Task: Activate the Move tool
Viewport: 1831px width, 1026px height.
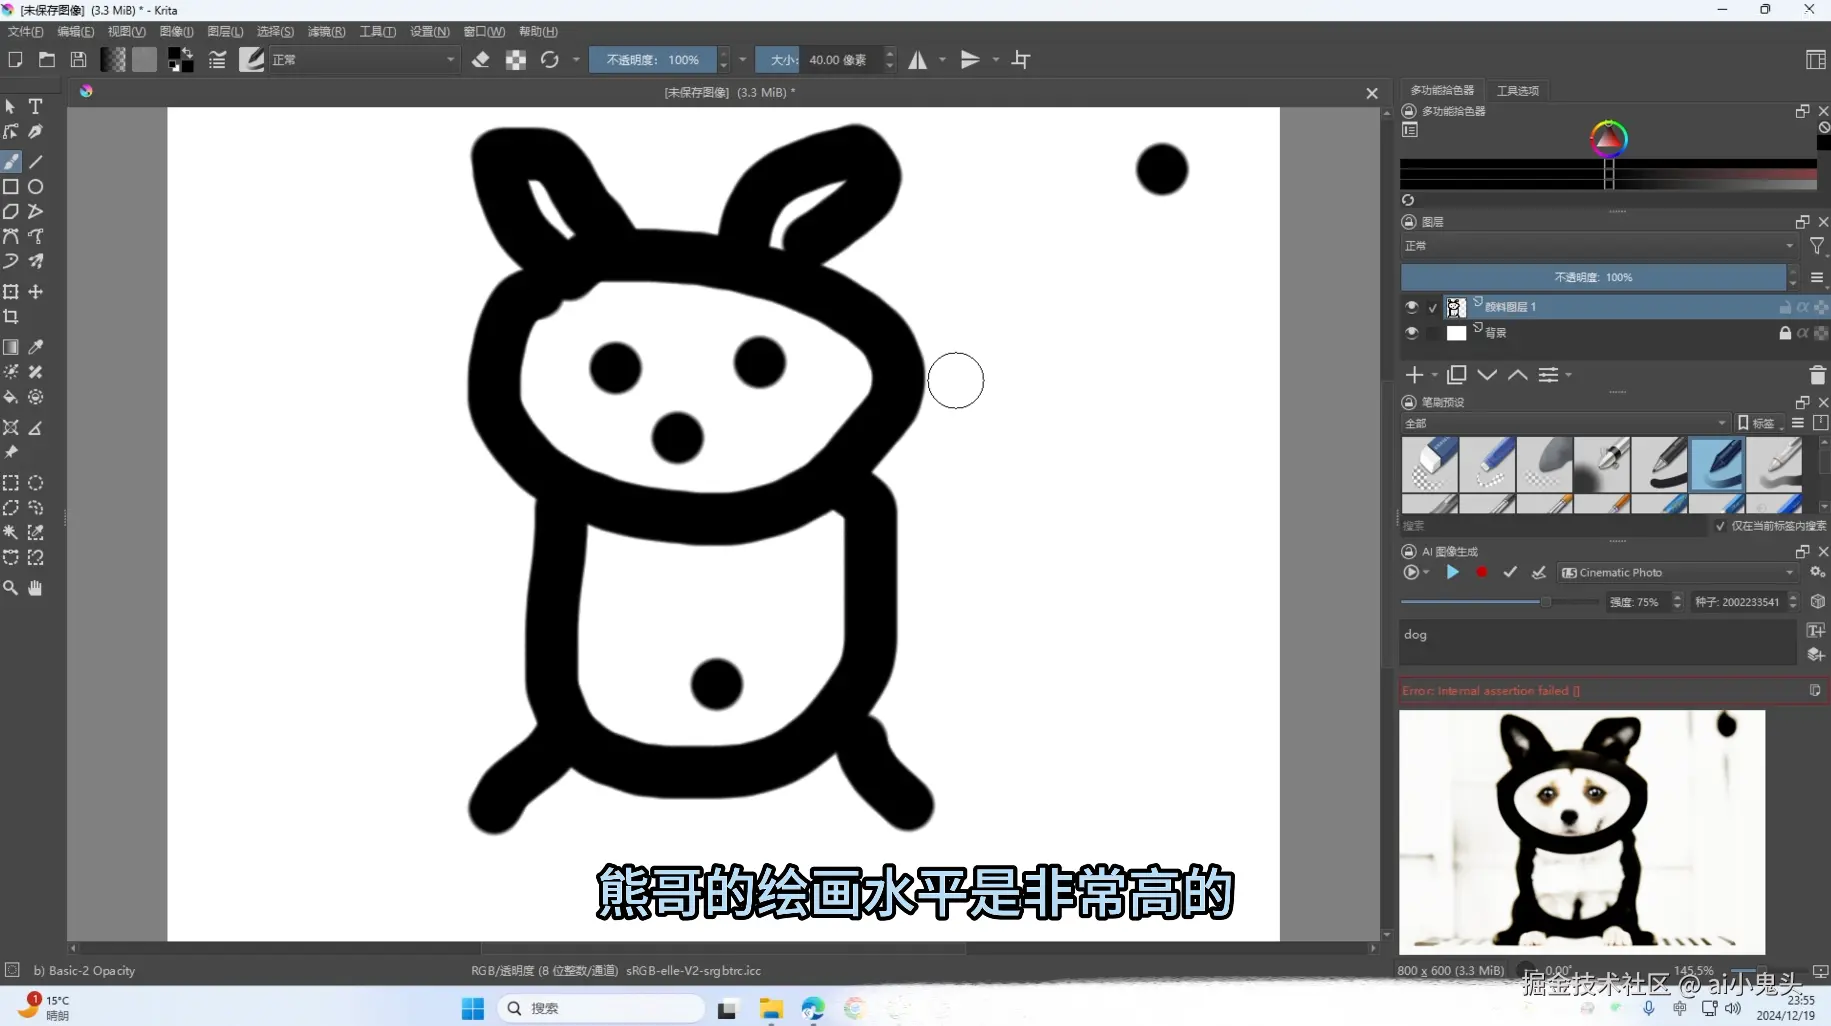Action: click(x=36, y=291)
